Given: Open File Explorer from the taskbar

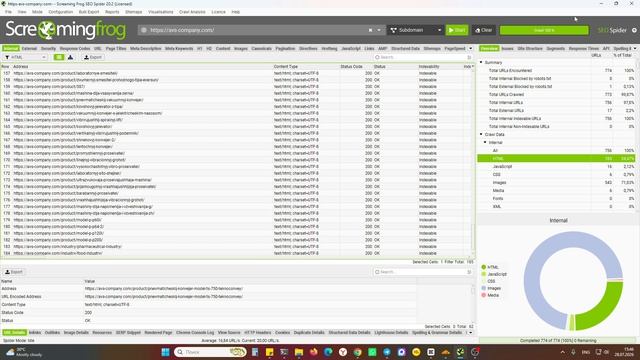Looking at the screenshot, I should [299, 352].
